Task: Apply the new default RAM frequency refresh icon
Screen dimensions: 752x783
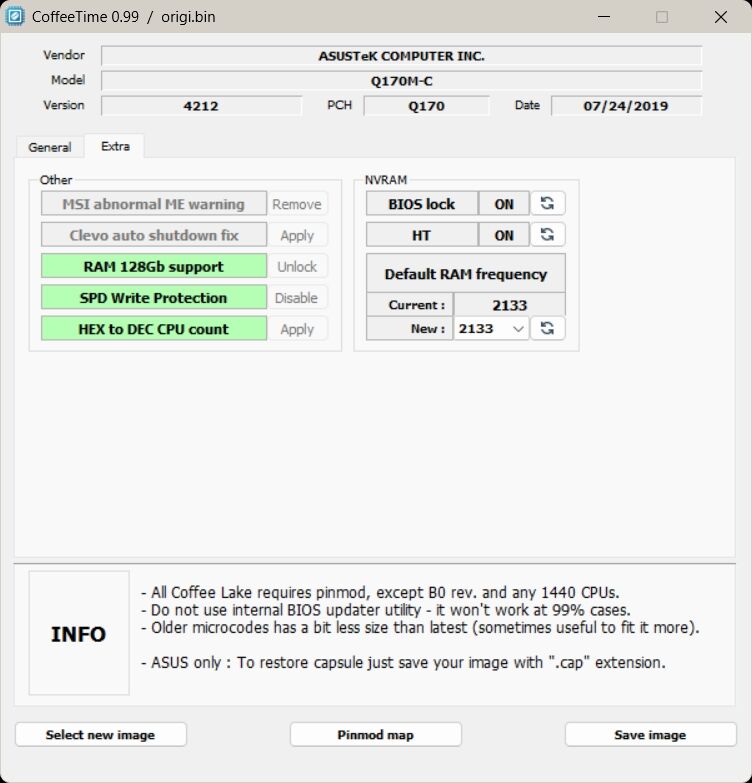Action: [x=547, y=328]
